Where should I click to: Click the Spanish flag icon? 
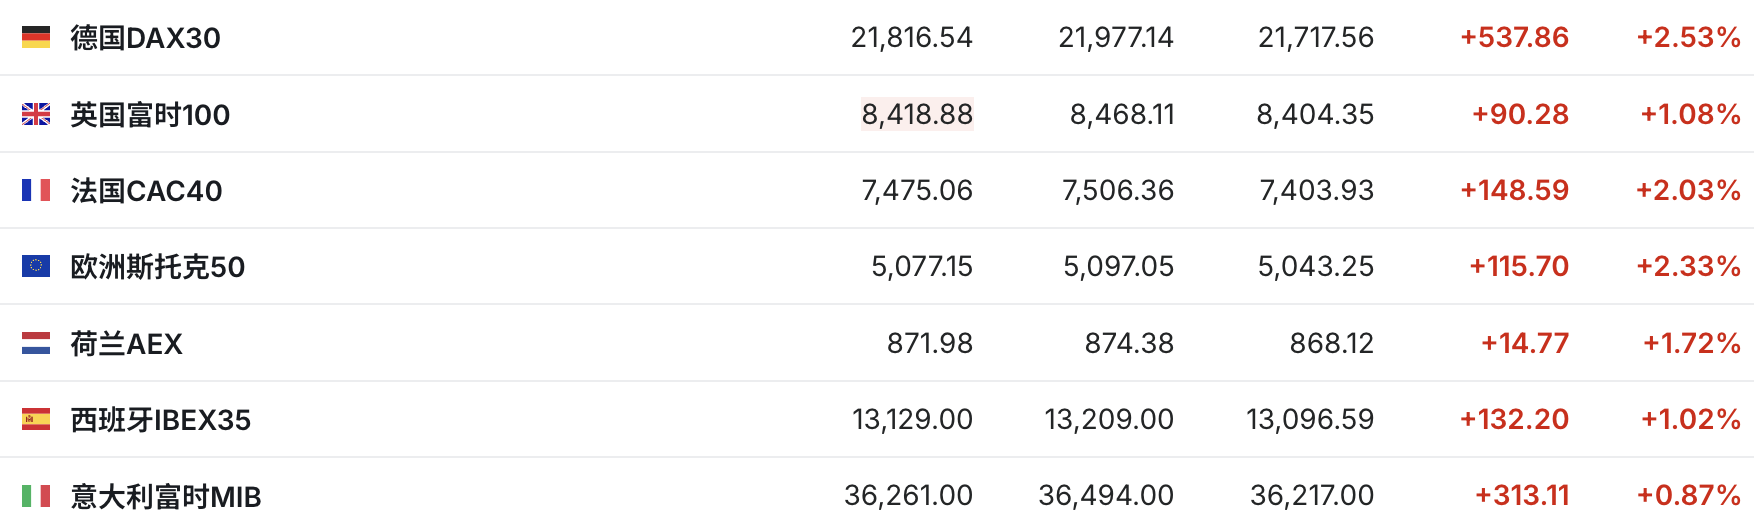pos(36,419)
